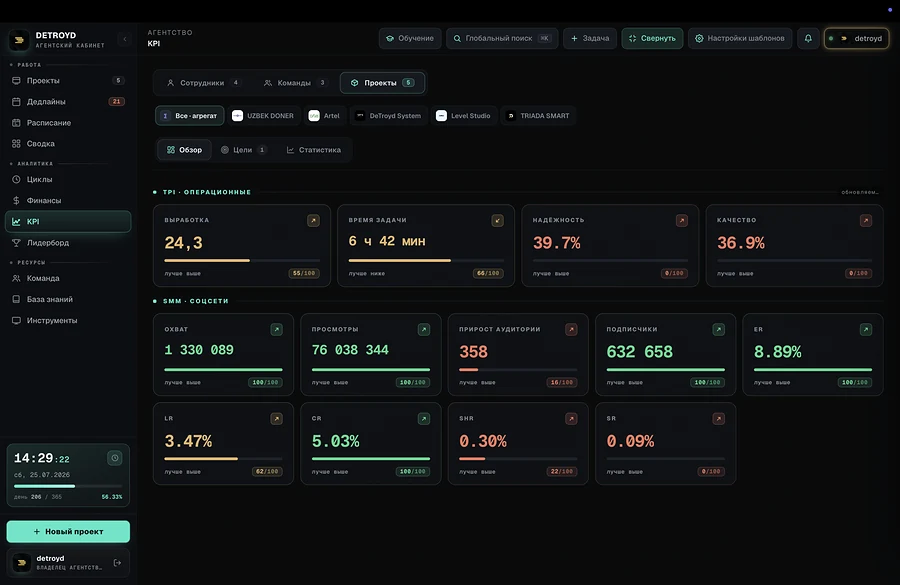This screenshot has width=900, height=585.
Task: Switch to the Цели view
Action: pyautogui.click(x=243, y=150)
